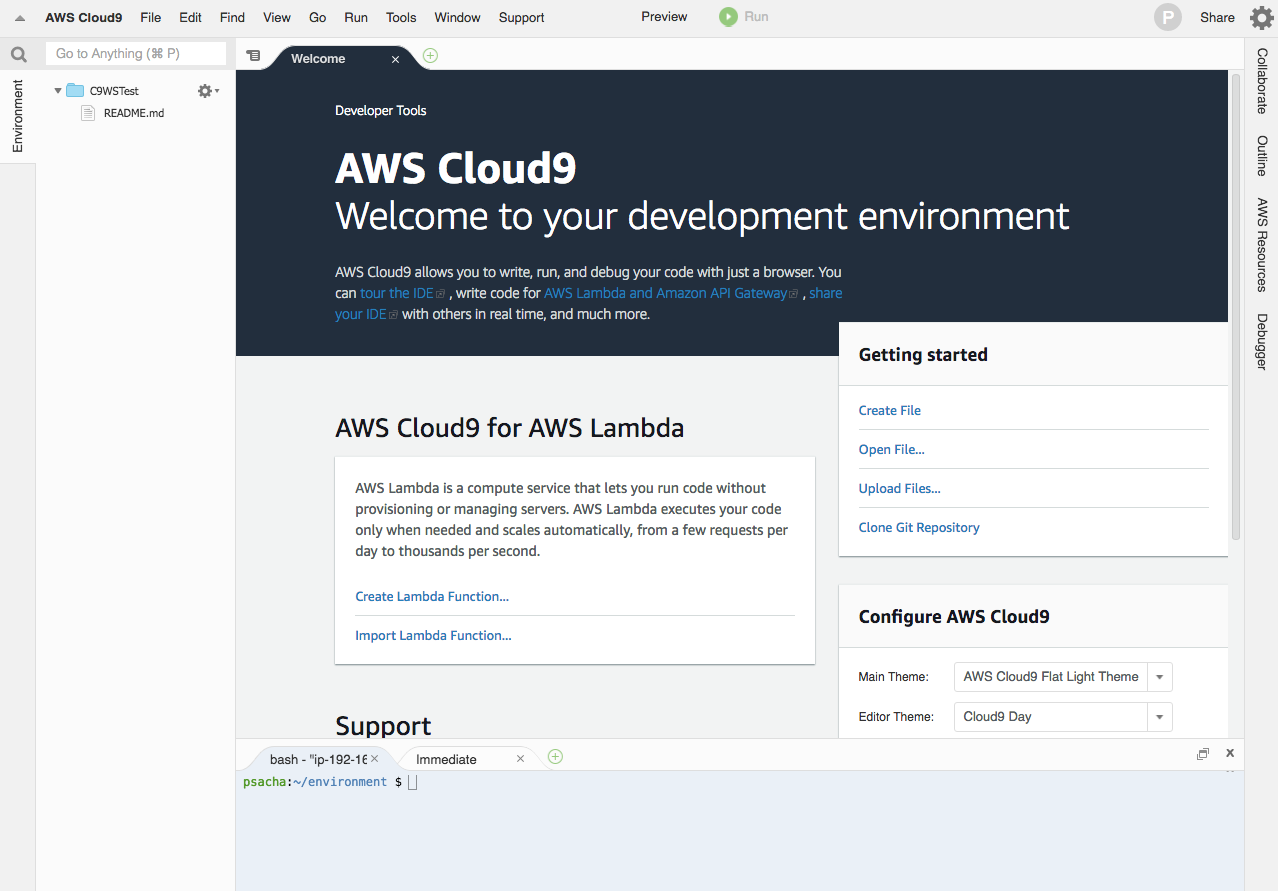Select README.md in the file tree

[134, 113]
